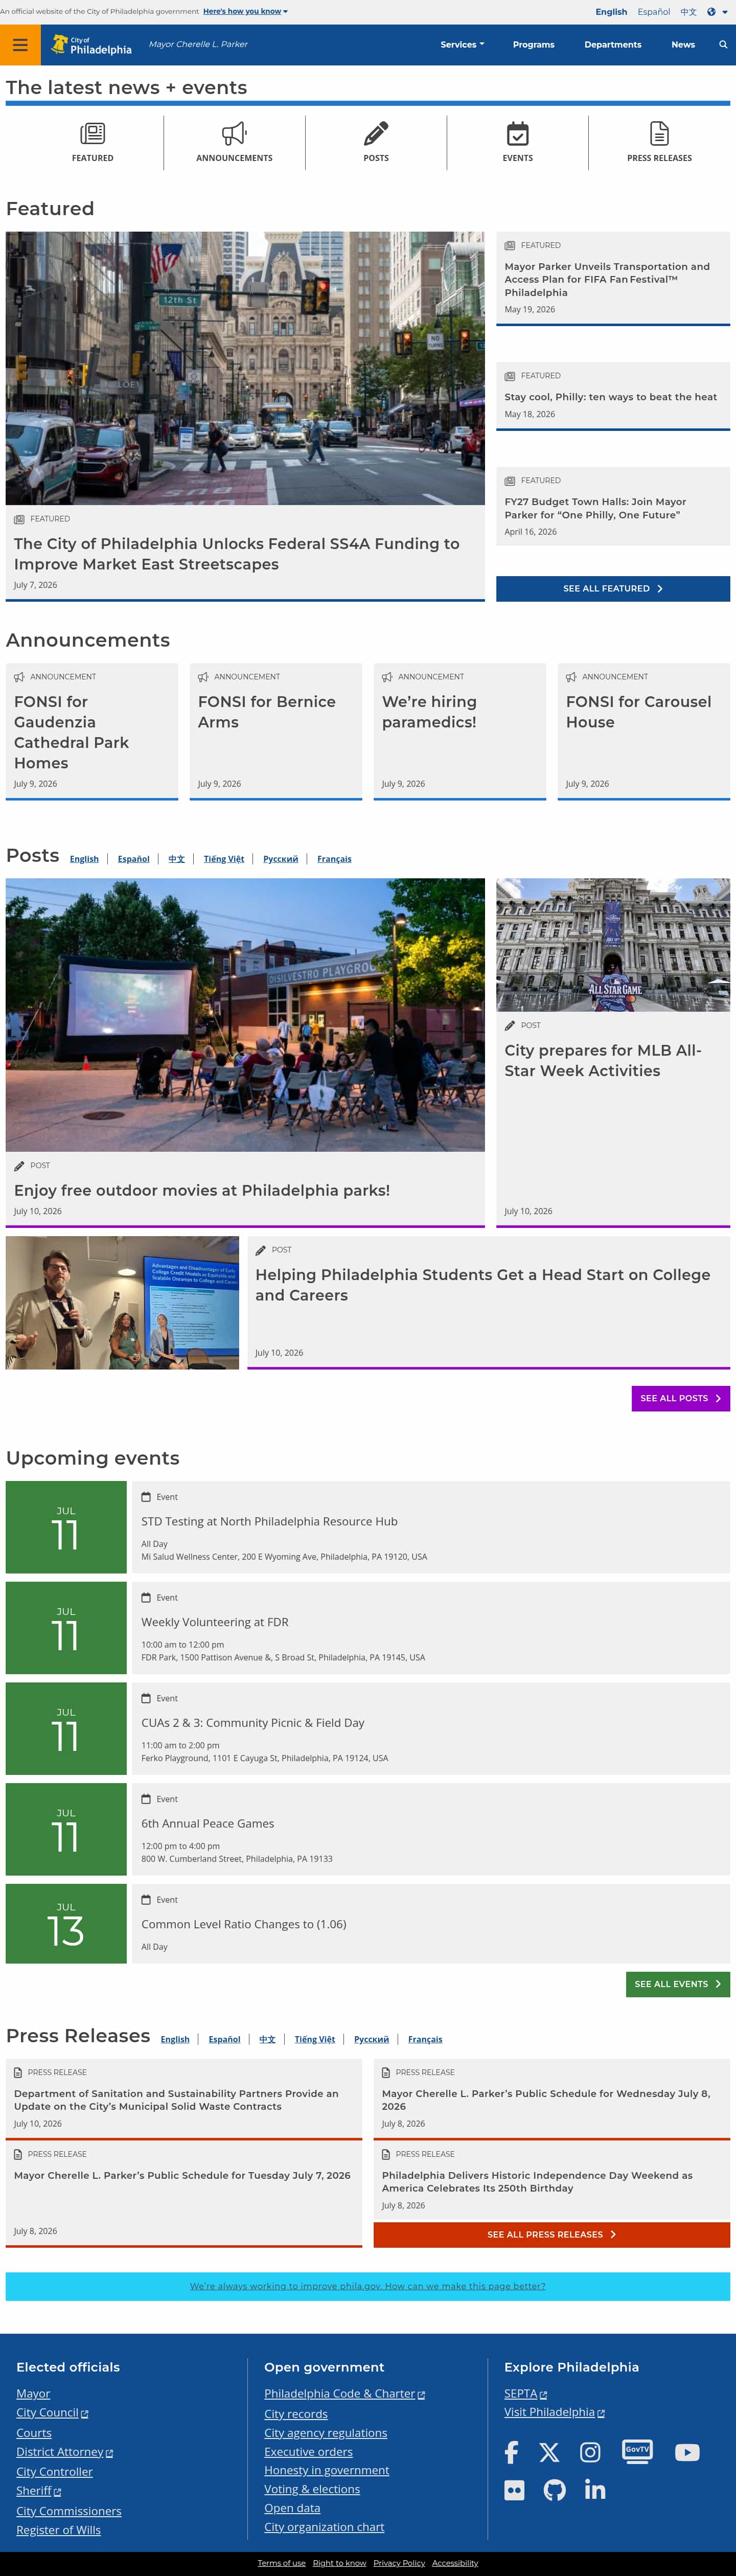Open FONSI for Carousel House announcement
Screen dimensions: 736x2576
(644, 731)
